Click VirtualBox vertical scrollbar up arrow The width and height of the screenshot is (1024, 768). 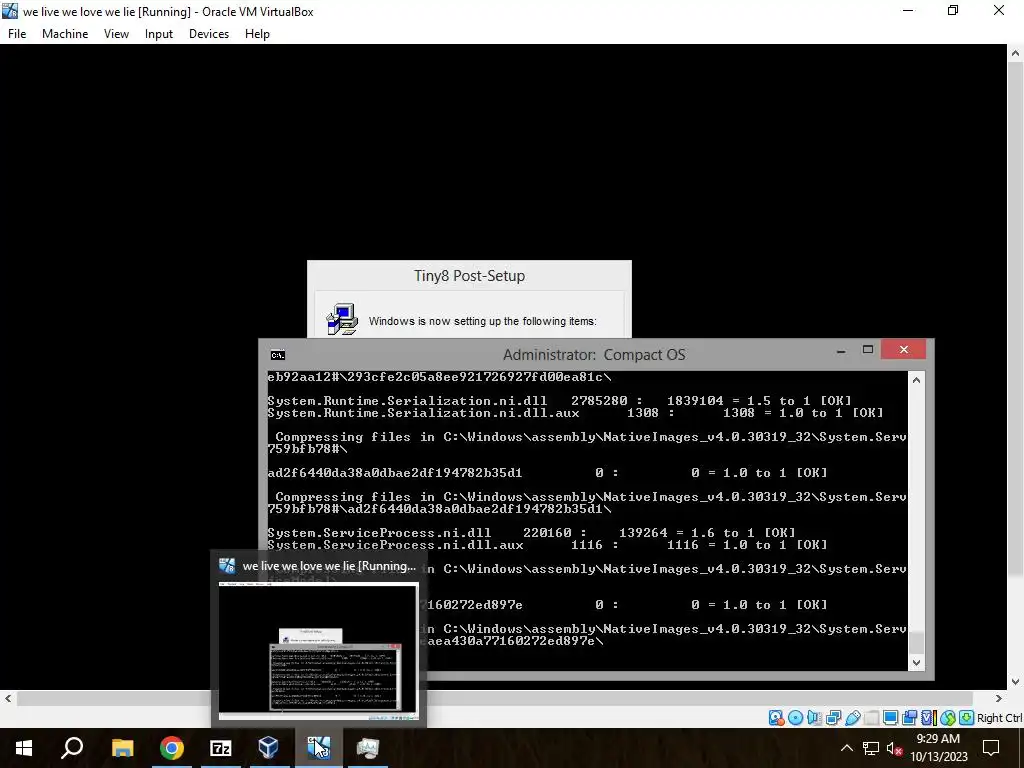click(1016, 54)
